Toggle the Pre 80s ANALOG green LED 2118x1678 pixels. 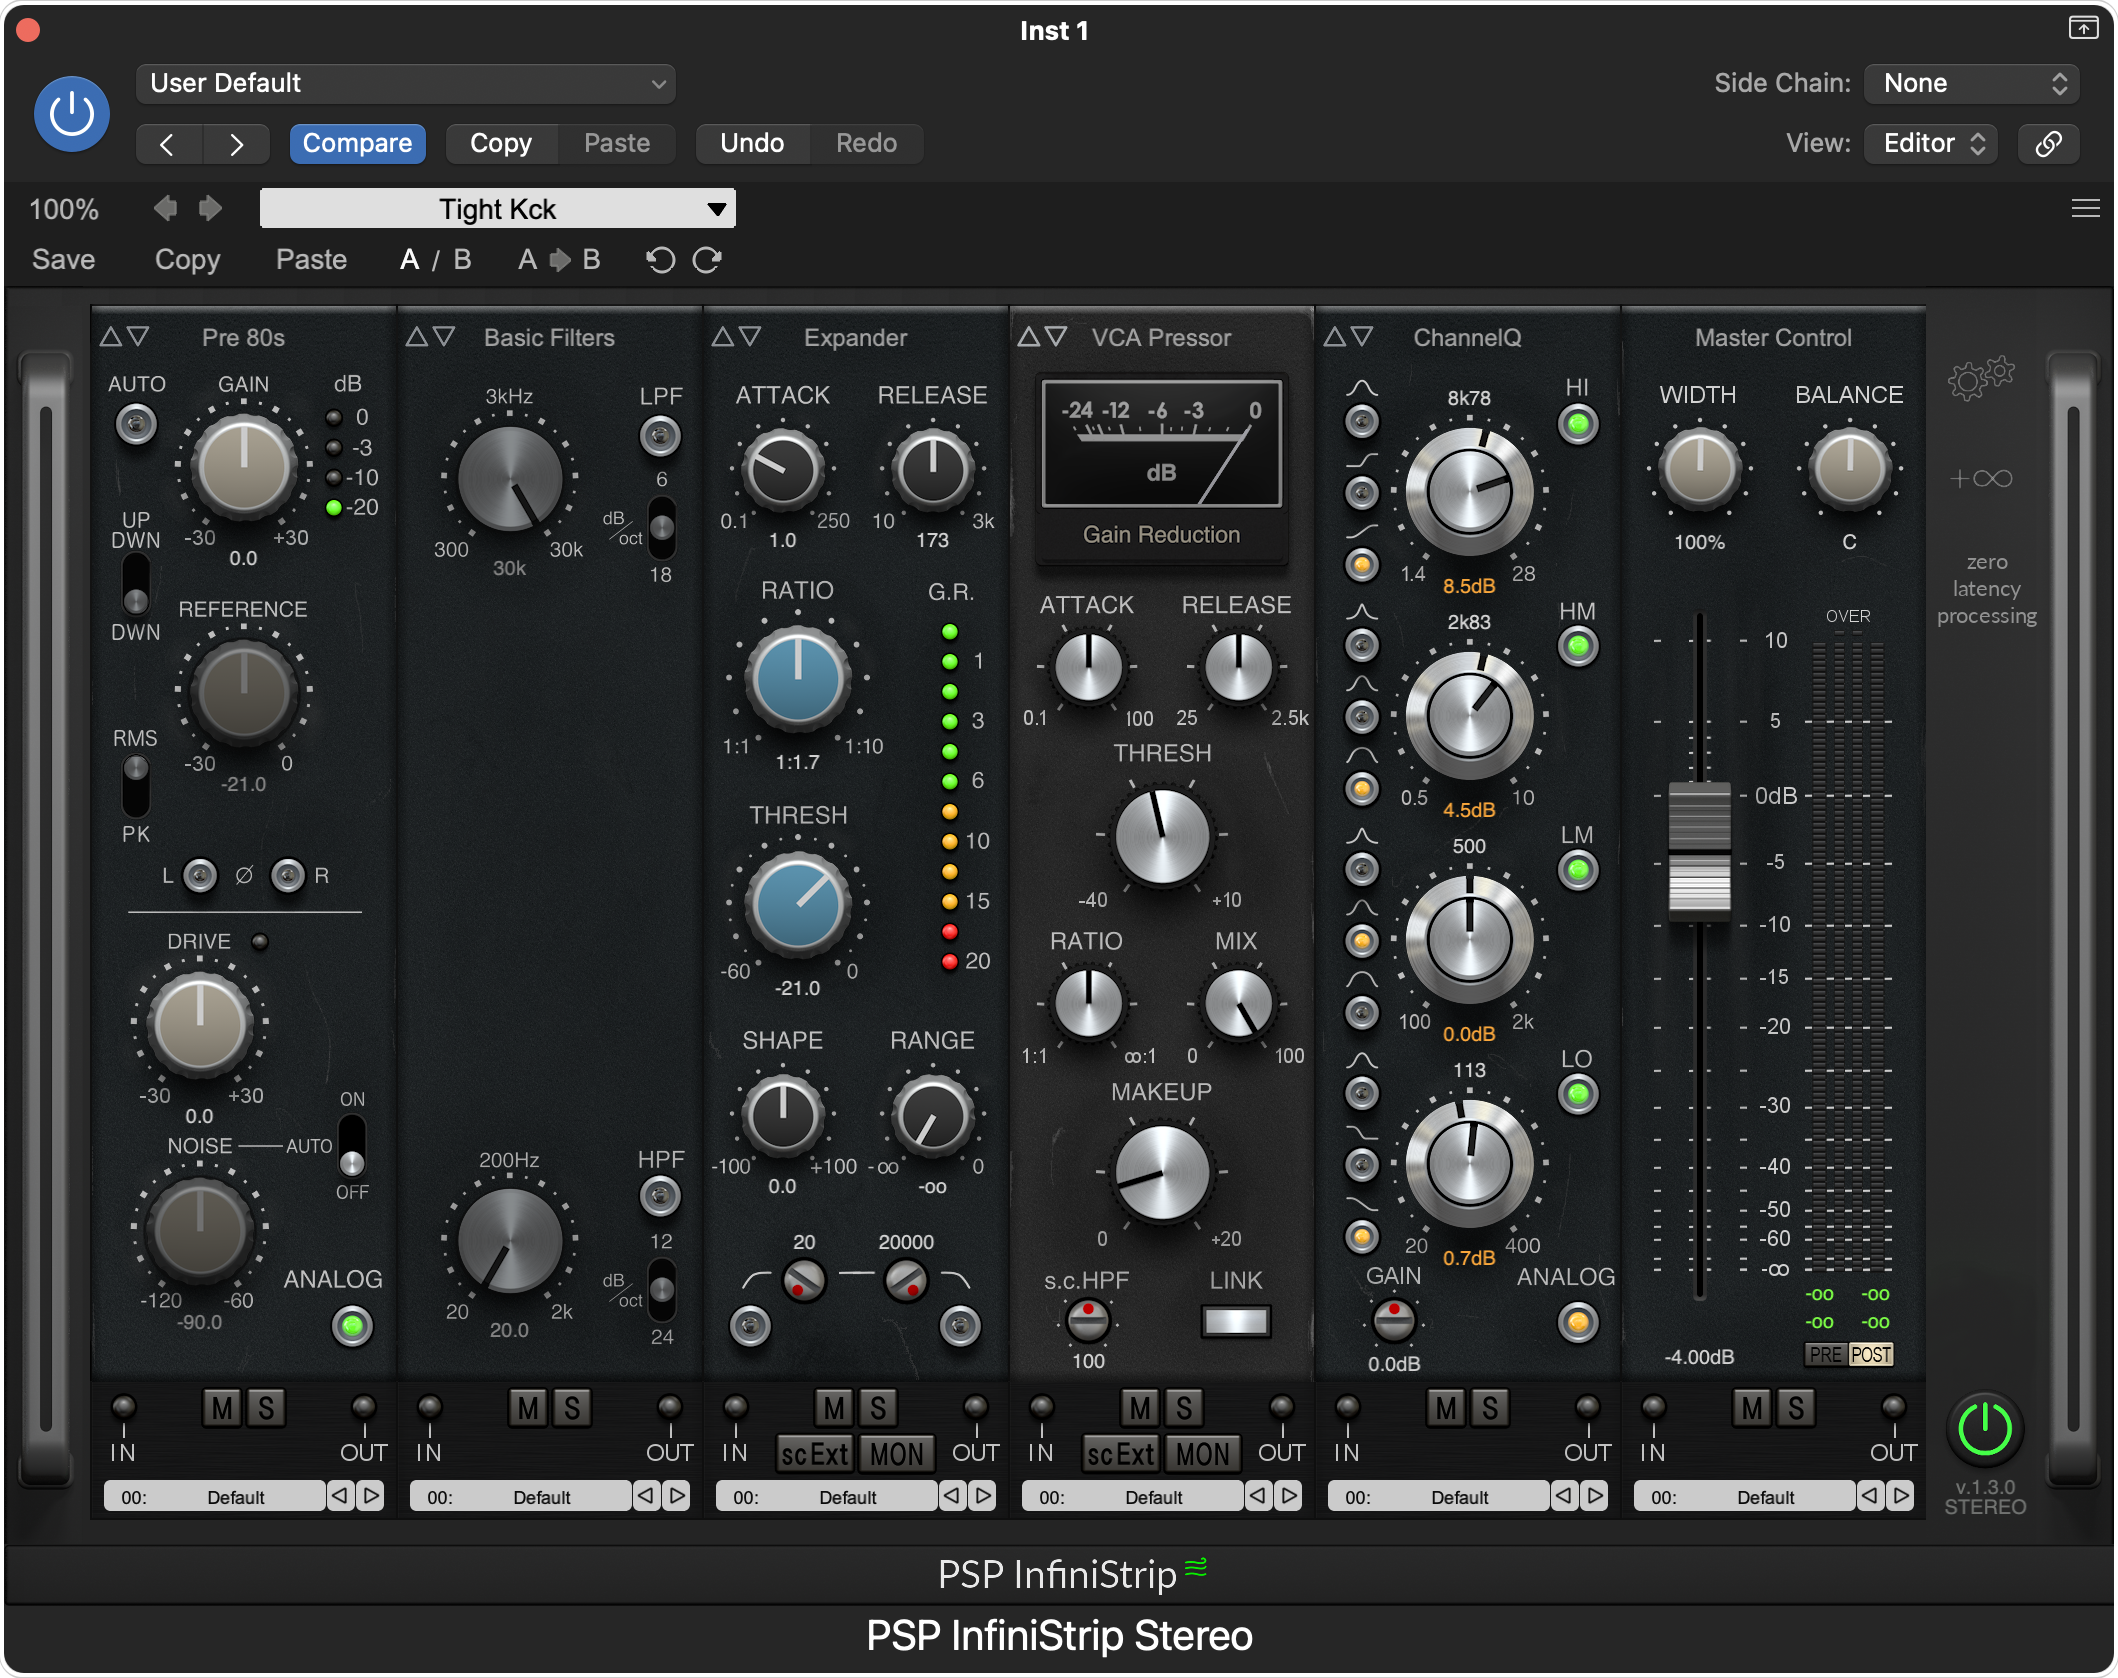(352, 1326)
